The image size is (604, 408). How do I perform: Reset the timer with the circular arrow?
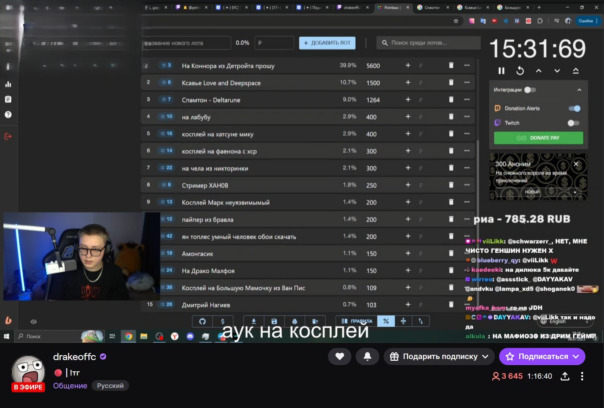point(521,71)
